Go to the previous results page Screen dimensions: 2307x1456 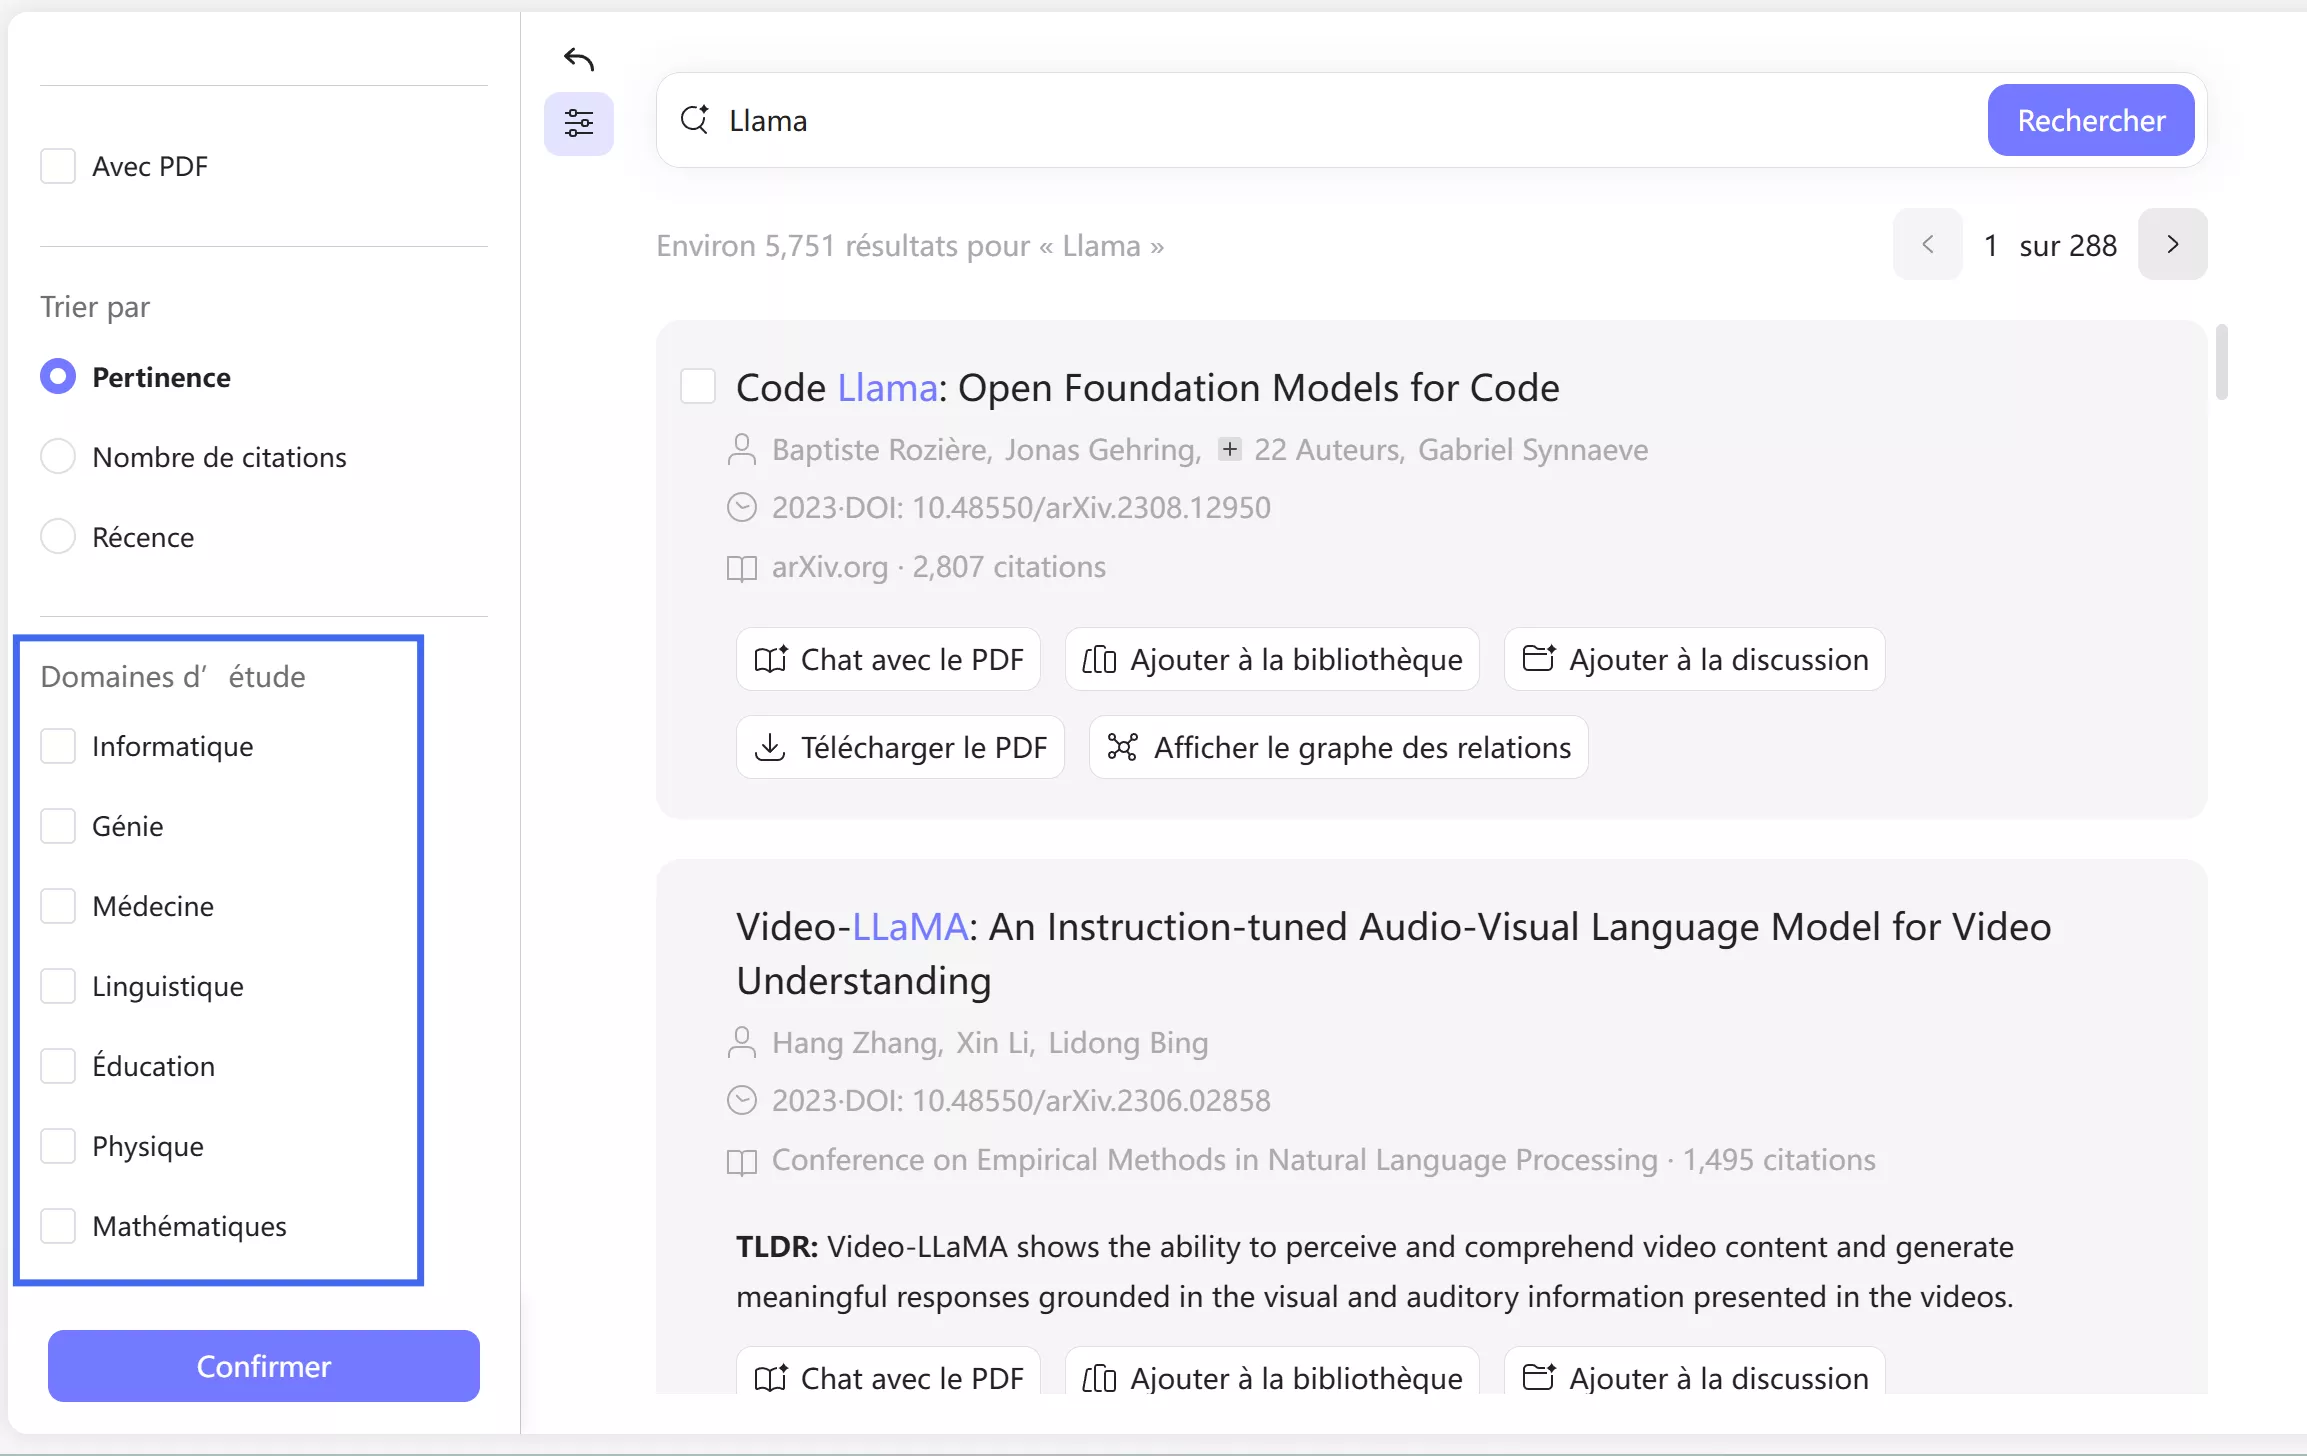[1927, 245]
